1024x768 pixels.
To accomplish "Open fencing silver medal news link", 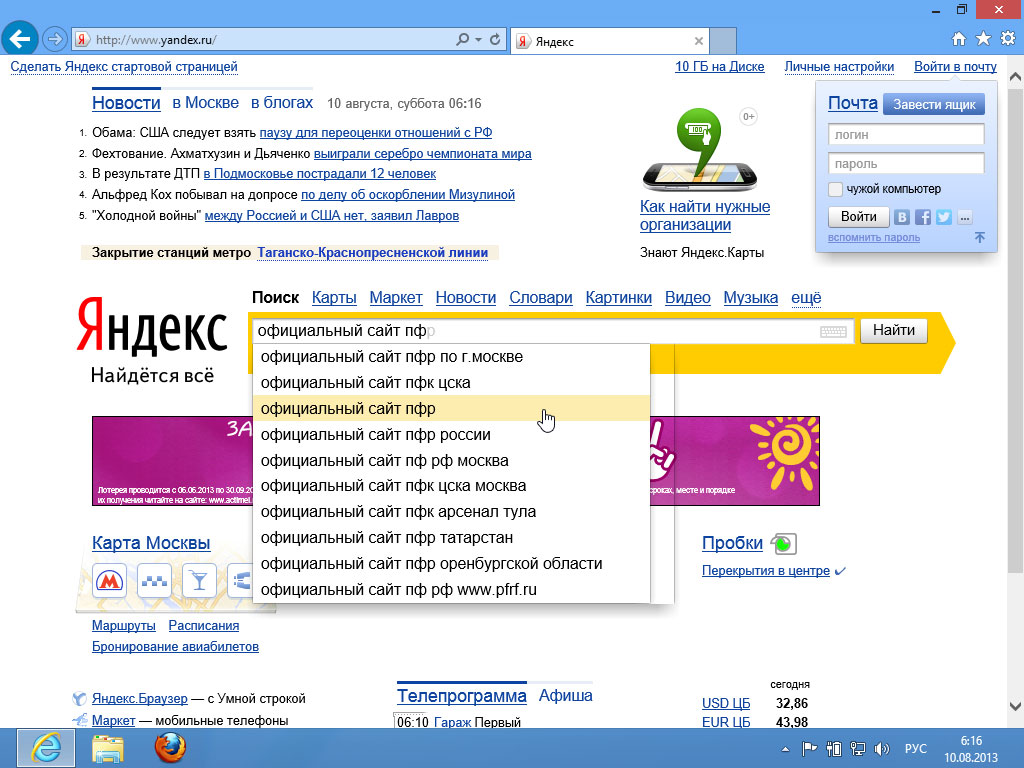I will point(423,153).
